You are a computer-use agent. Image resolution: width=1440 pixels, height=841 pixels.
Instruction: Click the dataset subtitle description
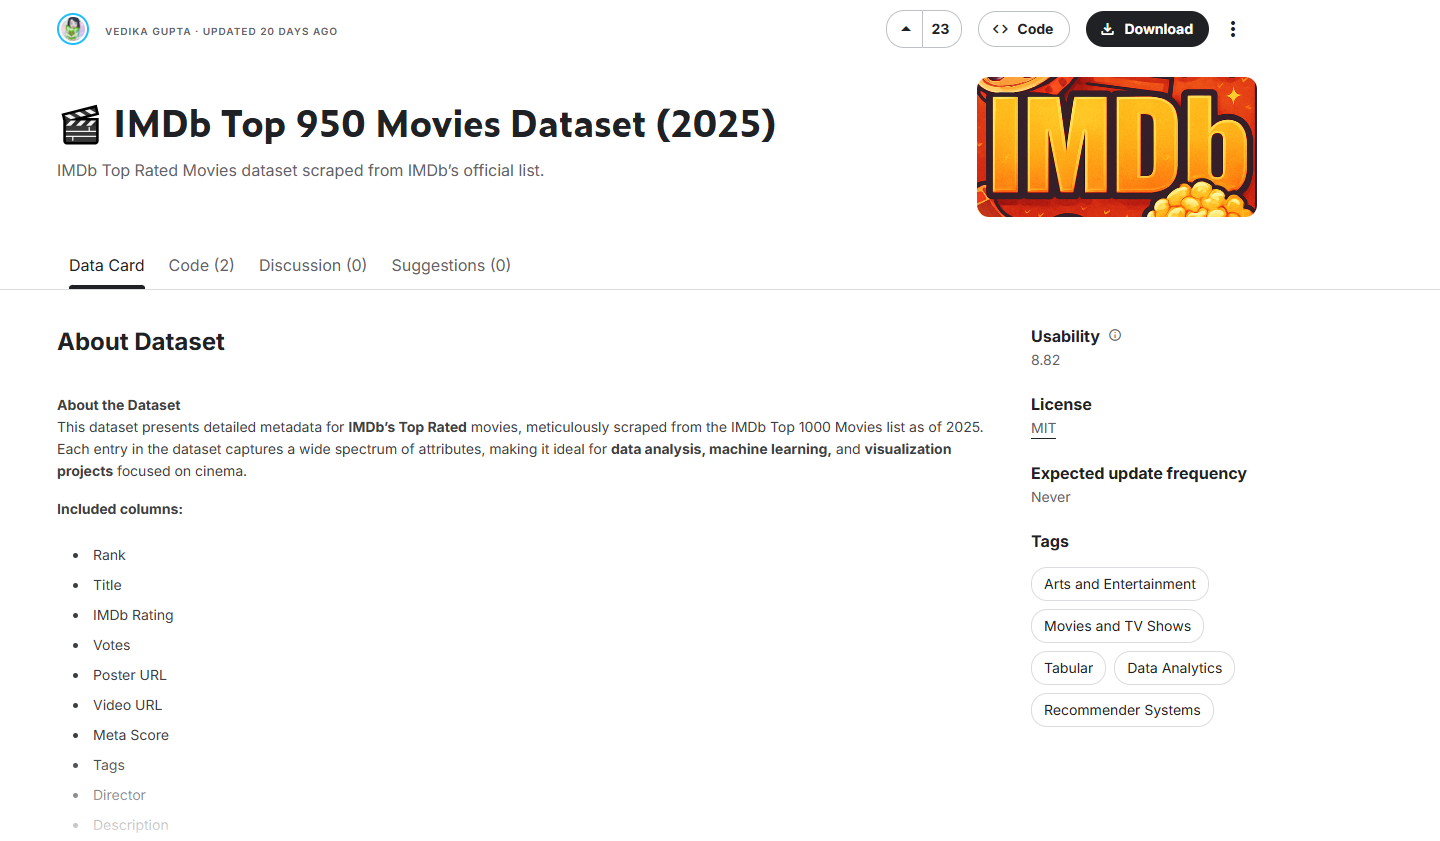(301, 170)
